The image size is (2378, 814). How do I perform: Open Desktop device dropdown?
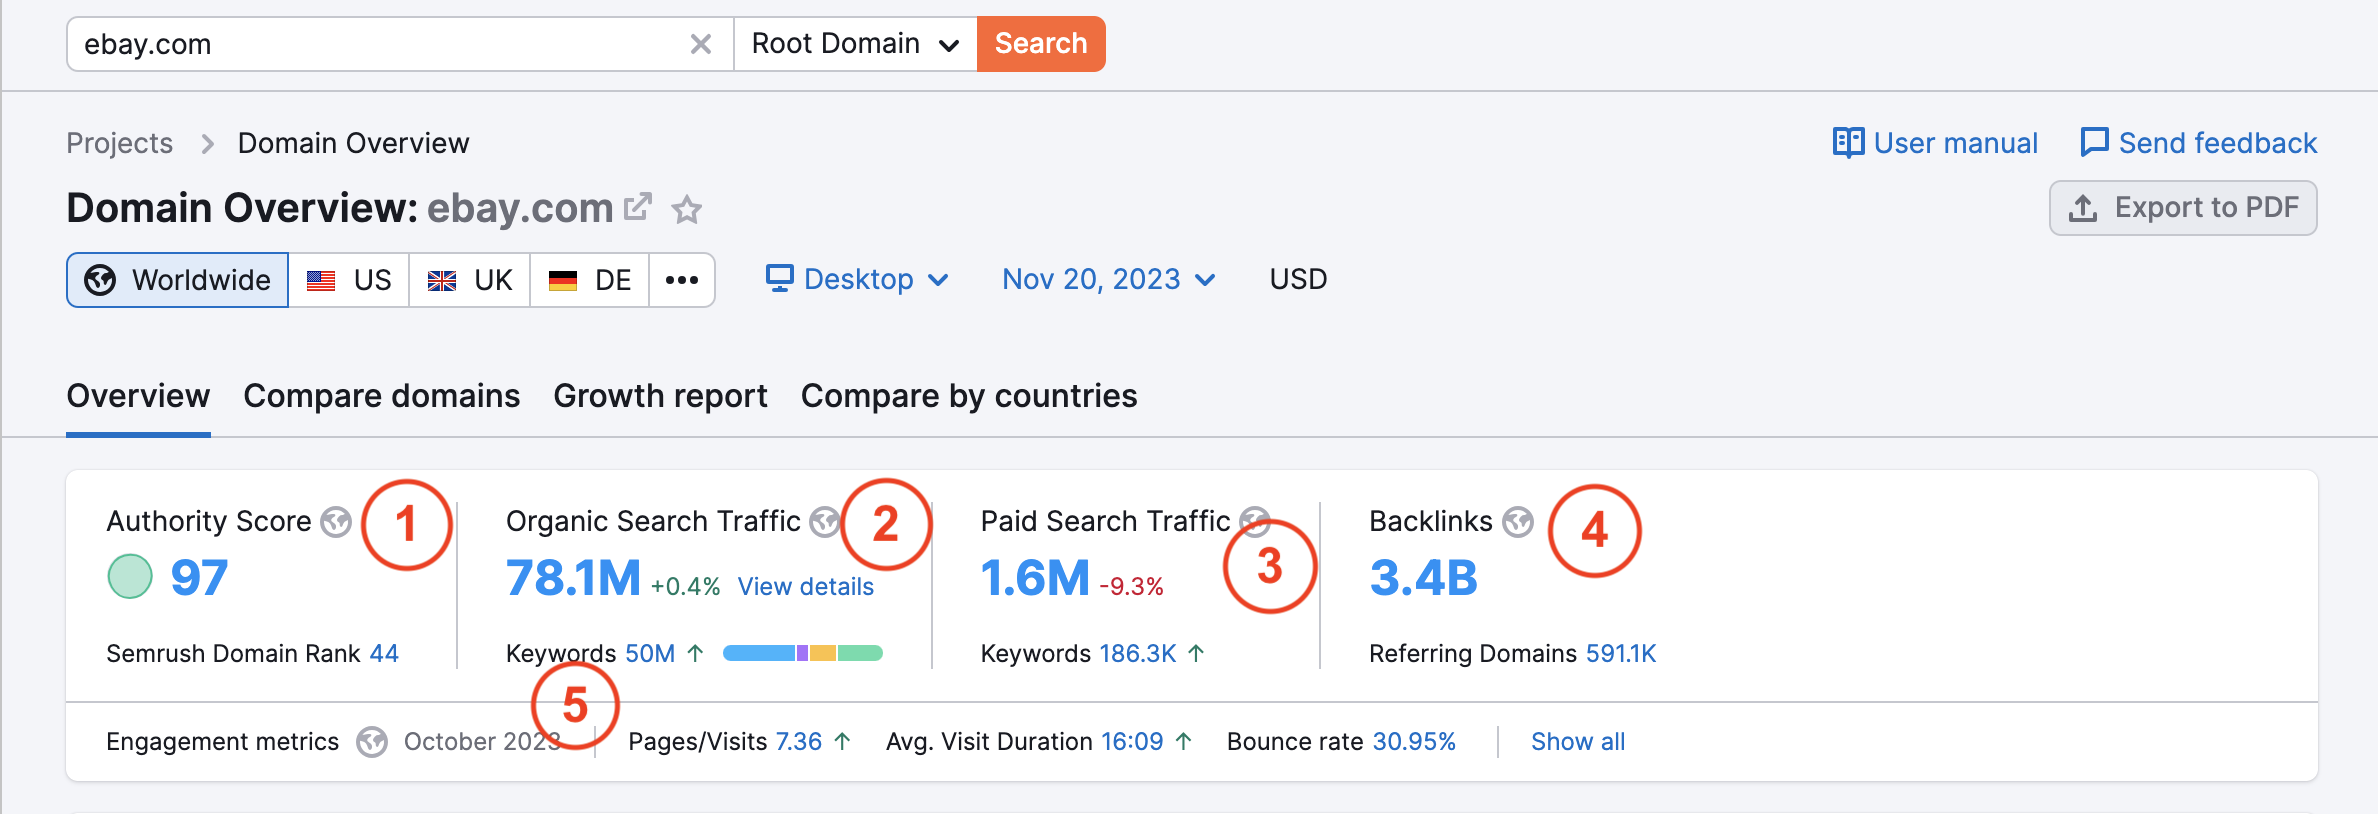click(x=857, y=279)
